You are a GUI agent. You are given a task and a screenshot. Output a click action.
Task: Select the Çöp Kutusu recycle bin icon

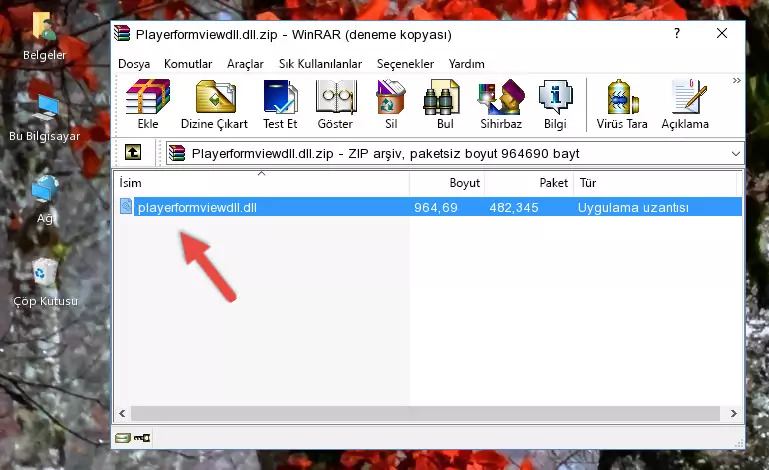[45, 283]
